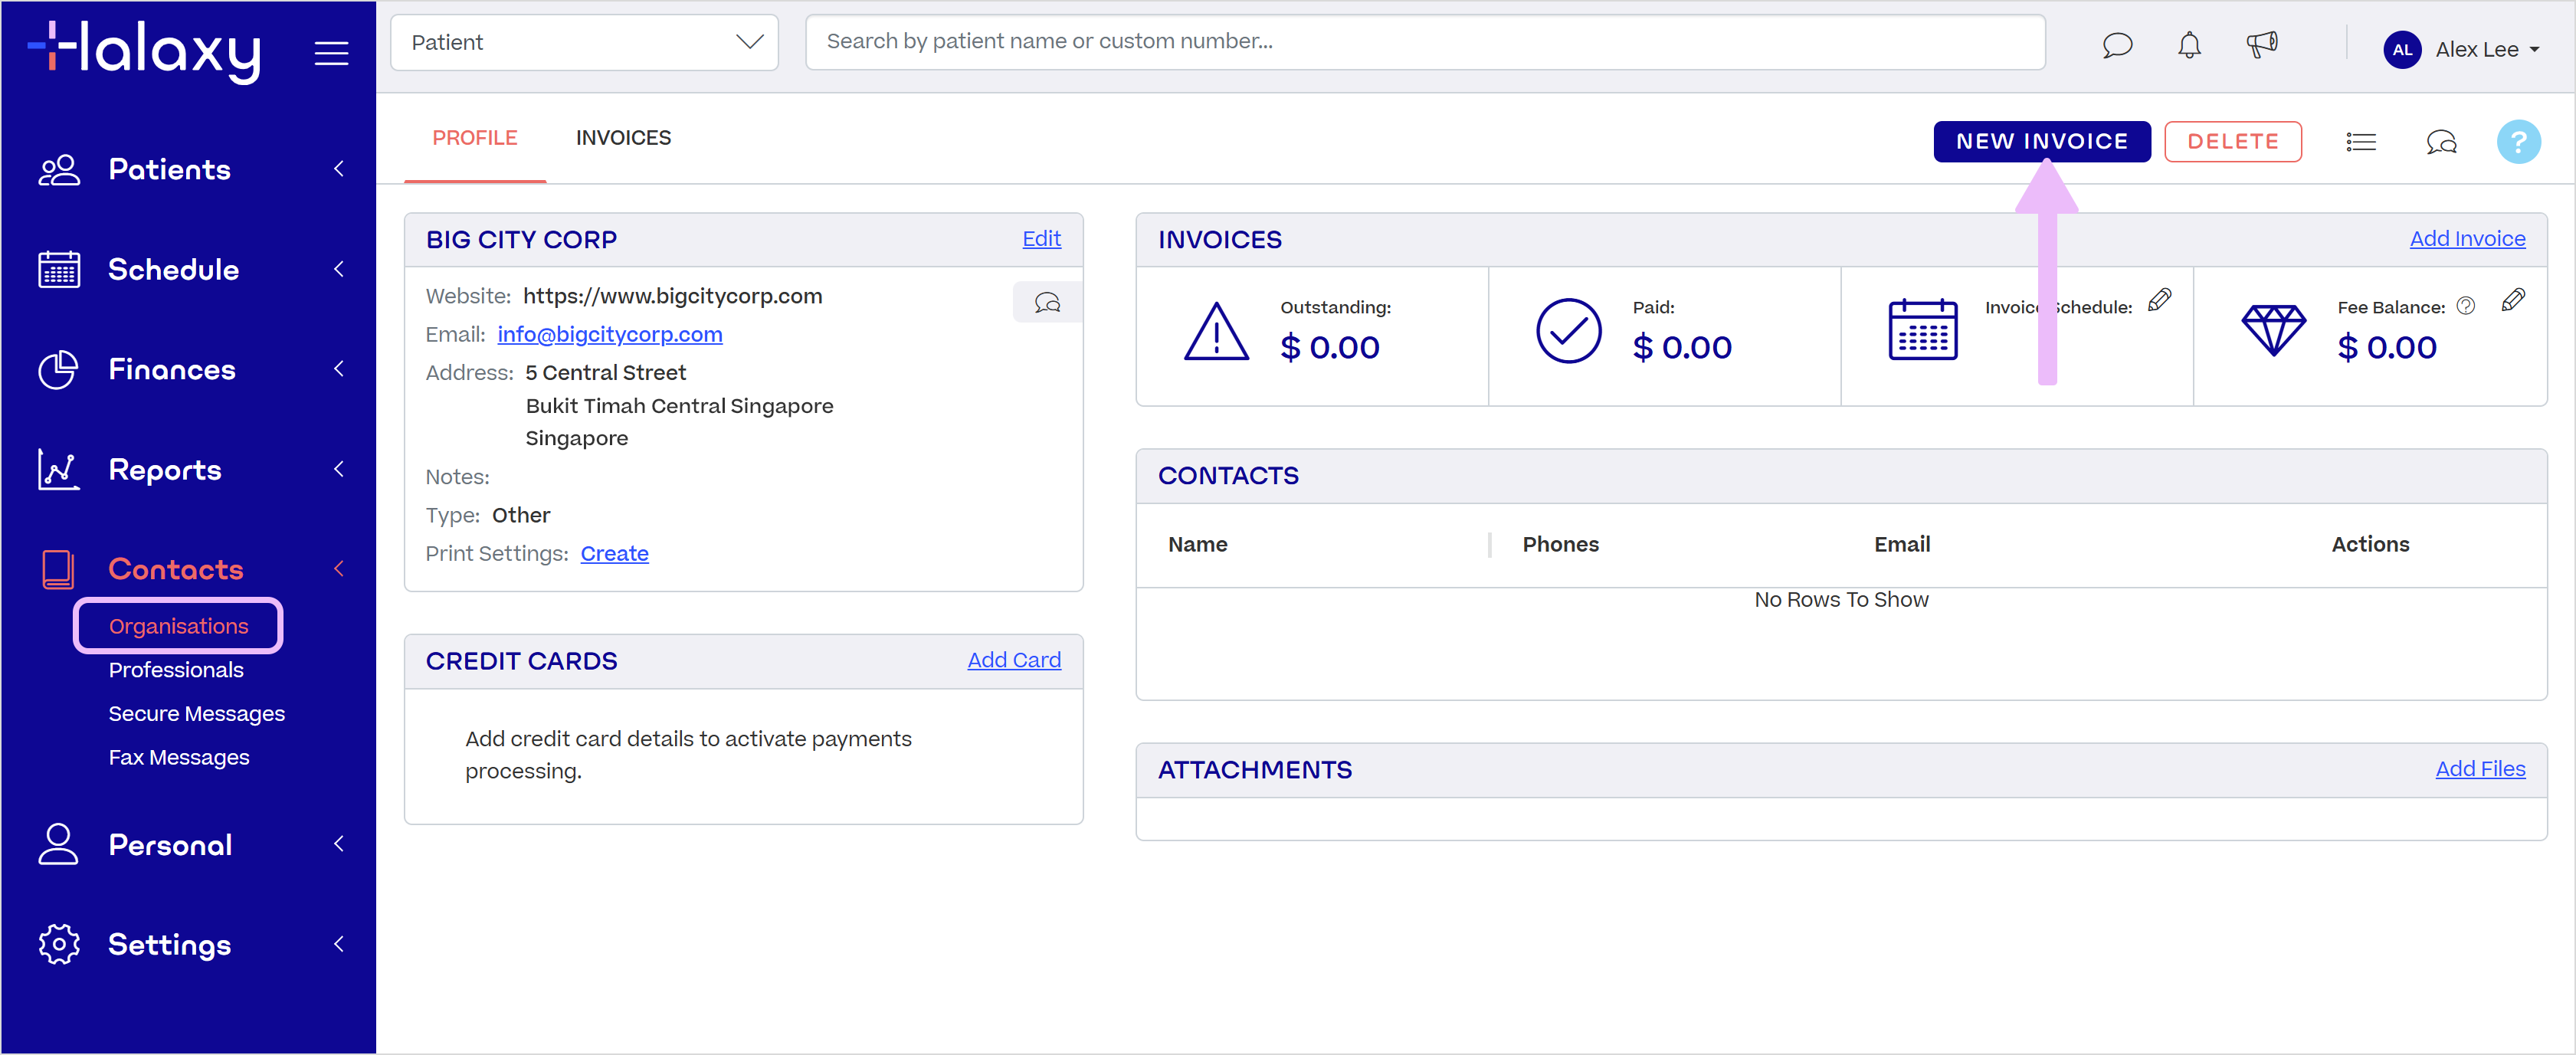Screen dimensions: 2576x1055
Task: Edit the invoice schedule pencil icon
Action: click(2159, 299)
